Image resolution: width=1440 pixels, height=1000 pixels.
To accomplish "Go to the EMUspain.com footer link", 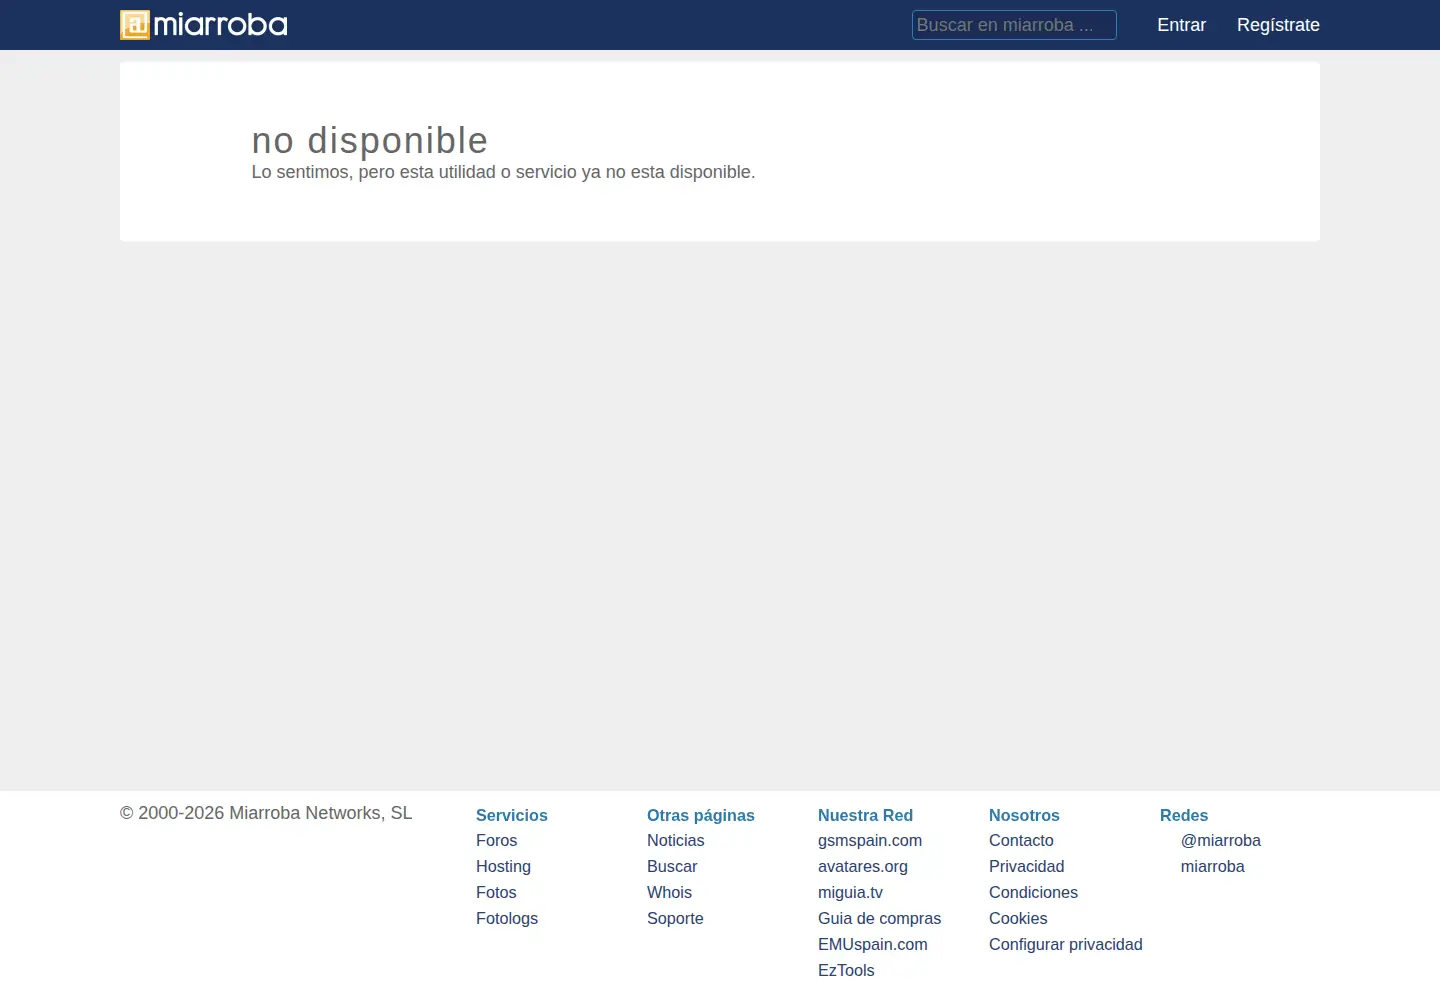I will (x=873, y=945).
